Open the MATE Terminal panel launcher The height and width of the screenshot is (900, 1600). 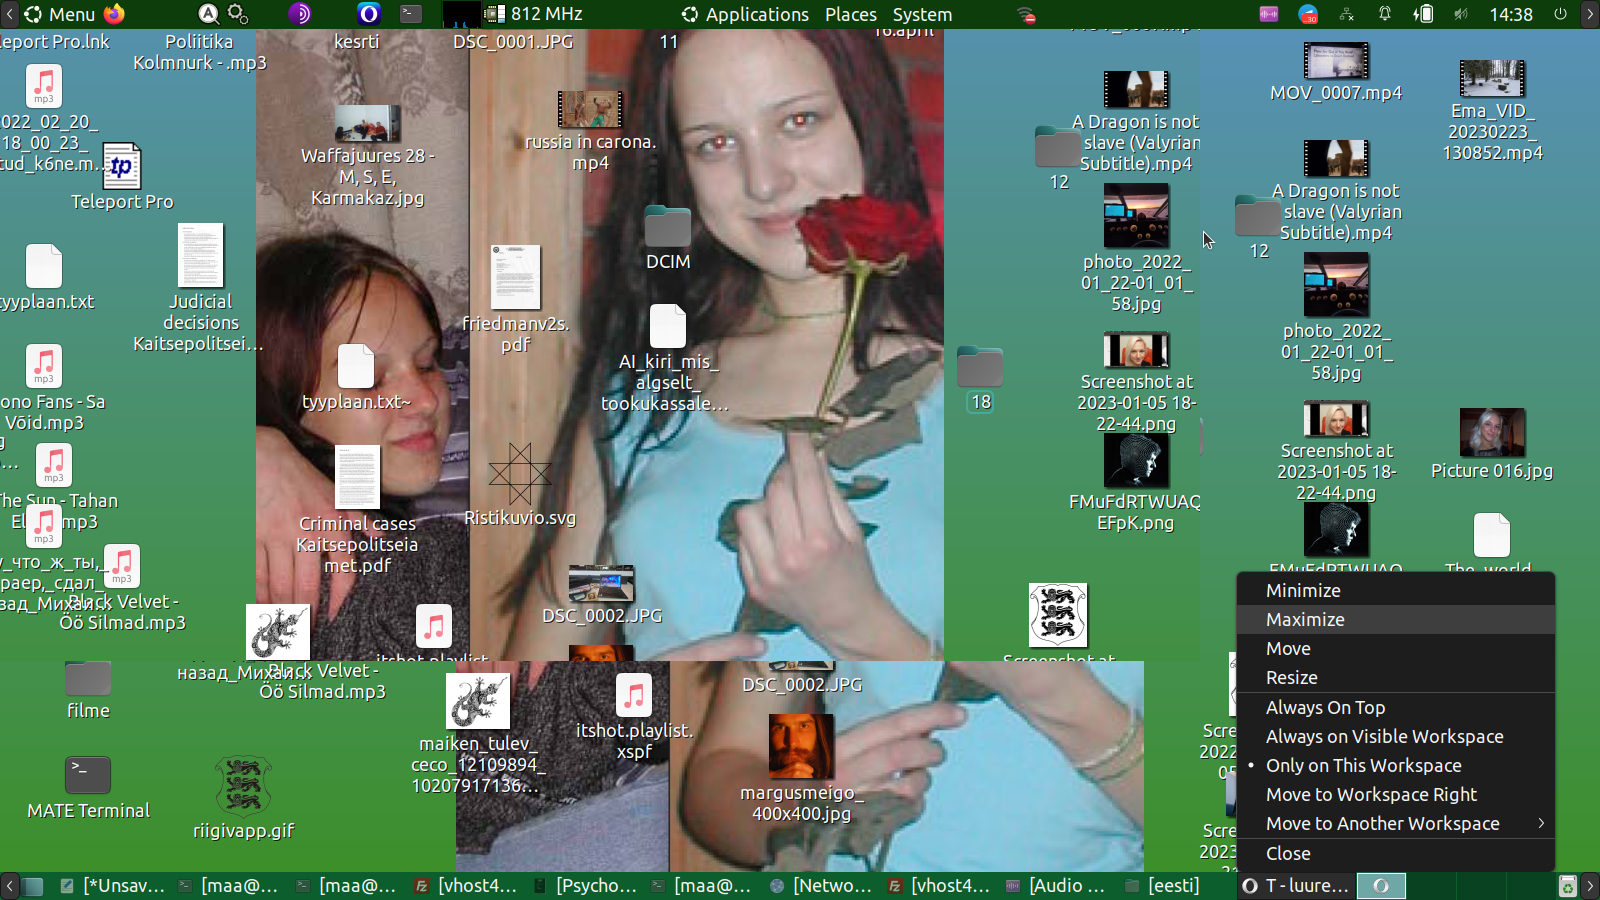pyautogui.click(x=411, y=14)
